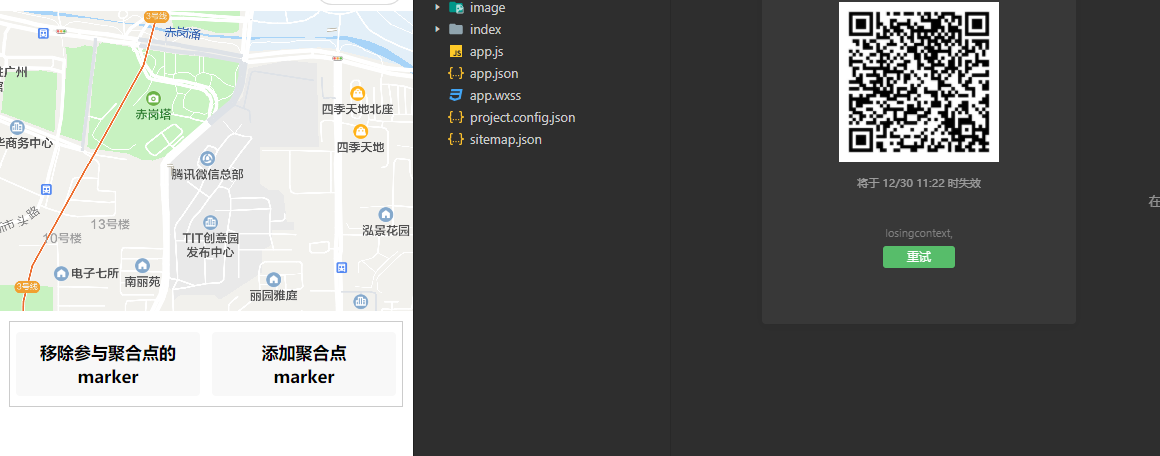The height and width of the screenshot is (456, 1160).
Task: Click the app.json braces icon
Action: point(456,73)
